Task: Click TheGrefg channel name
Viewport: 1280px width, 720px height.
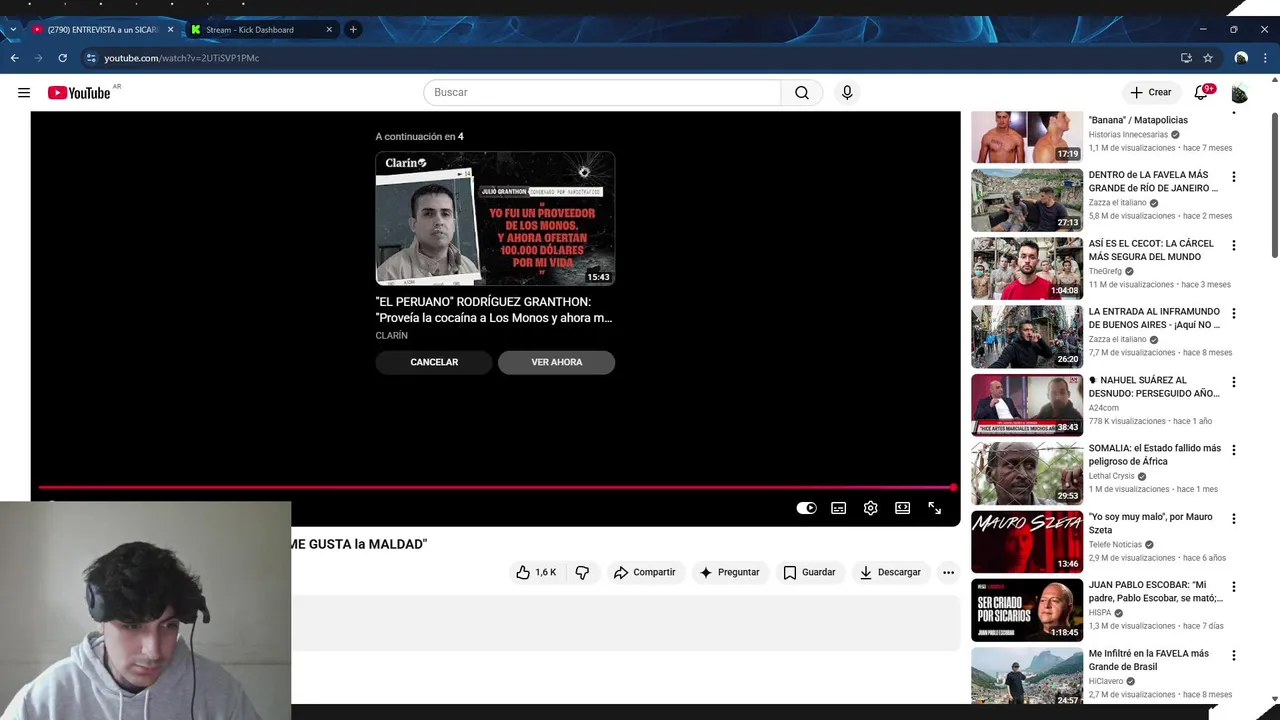Action: pyautogui.click(x=1105, y=271)
